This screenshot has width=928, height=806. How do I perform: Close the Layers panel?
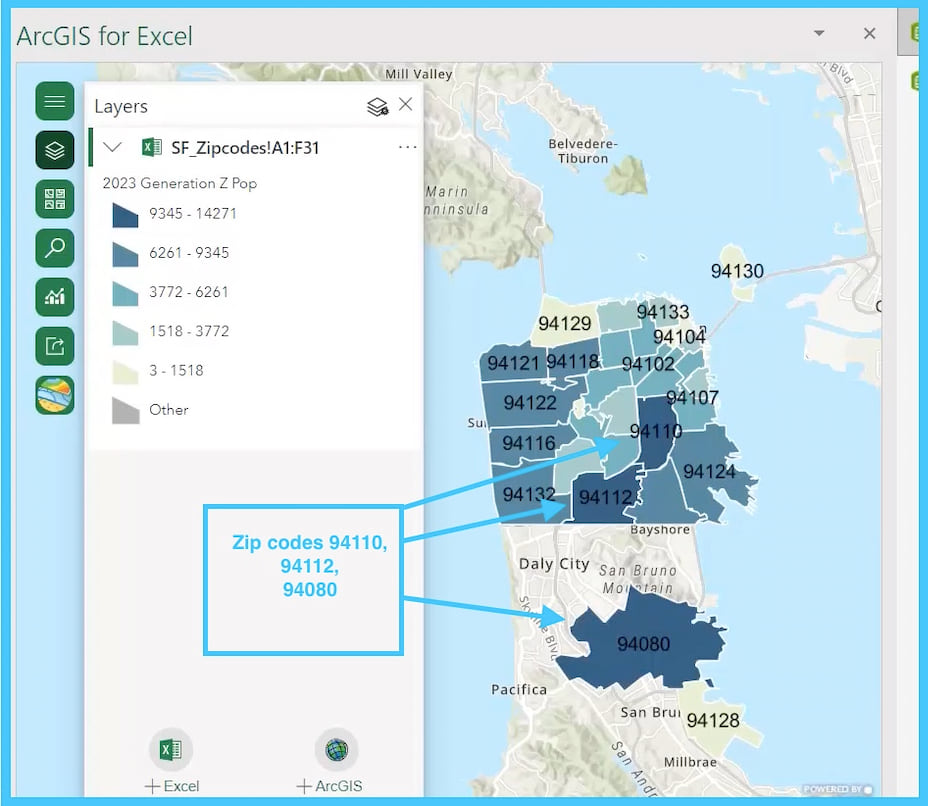[x=405, y=104]
